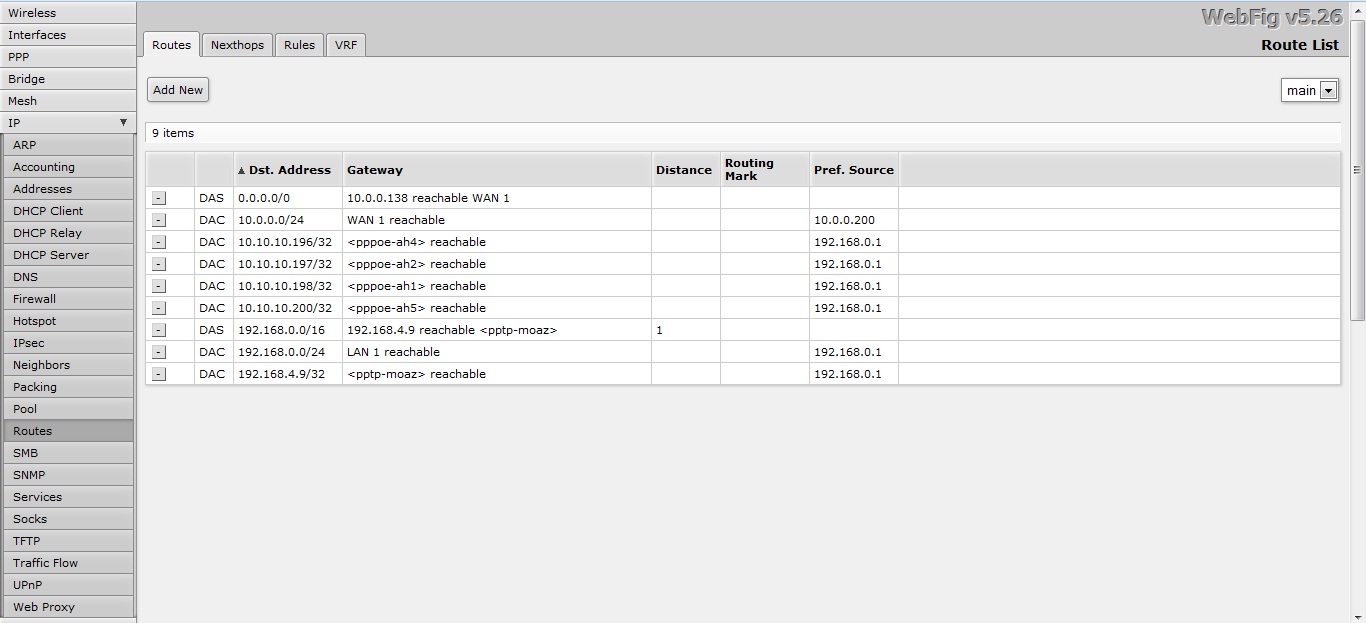
Task: Open Pool submenu item
Action: pyautogui.click(x=68, y=409)
